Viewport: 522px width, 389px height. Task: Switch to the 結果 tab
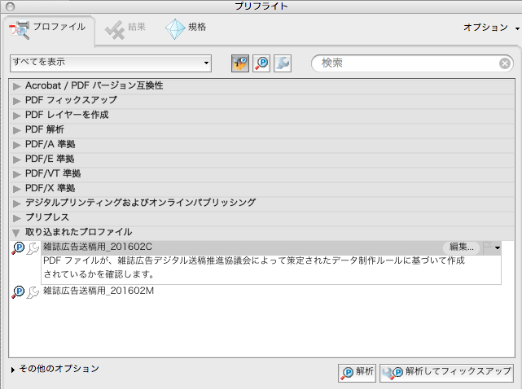125,29
